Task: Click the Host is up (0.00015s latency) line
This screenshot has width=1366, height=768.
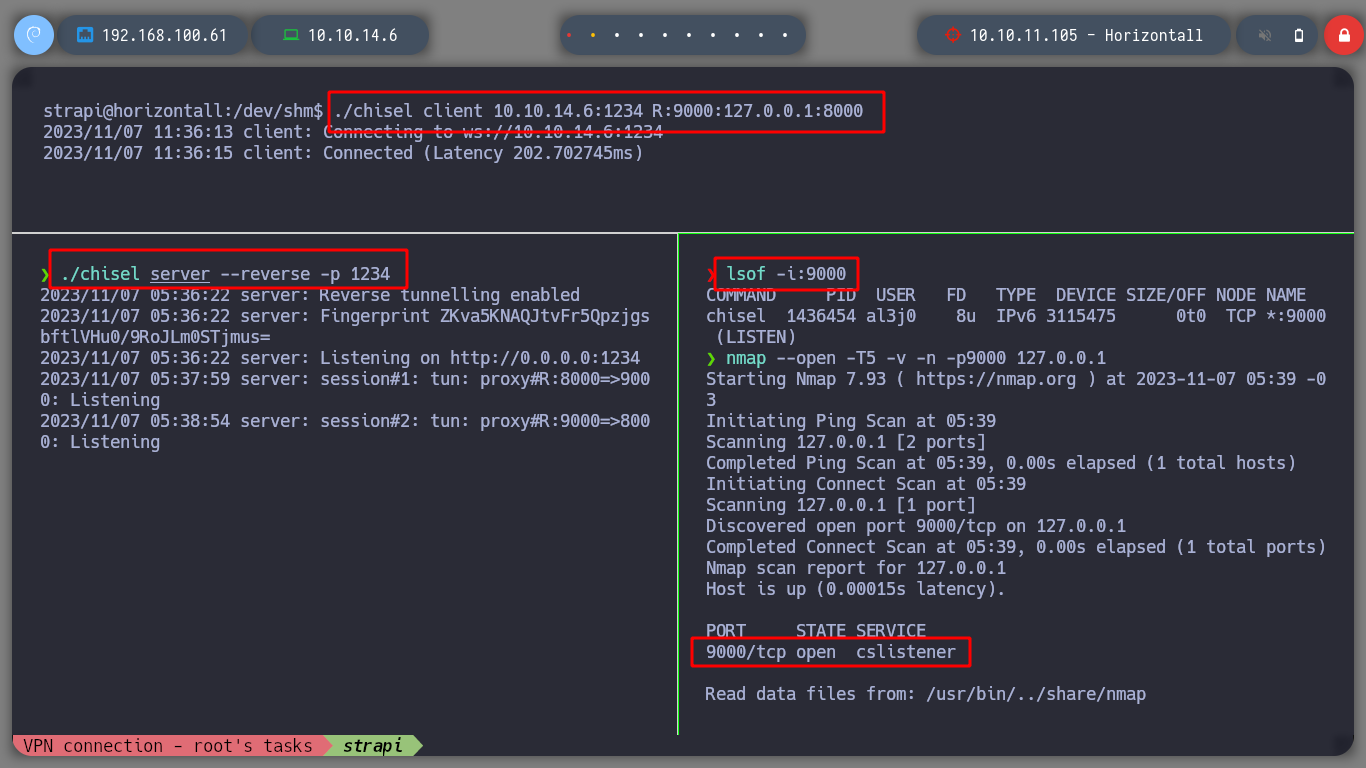Action: click(856, 589)
